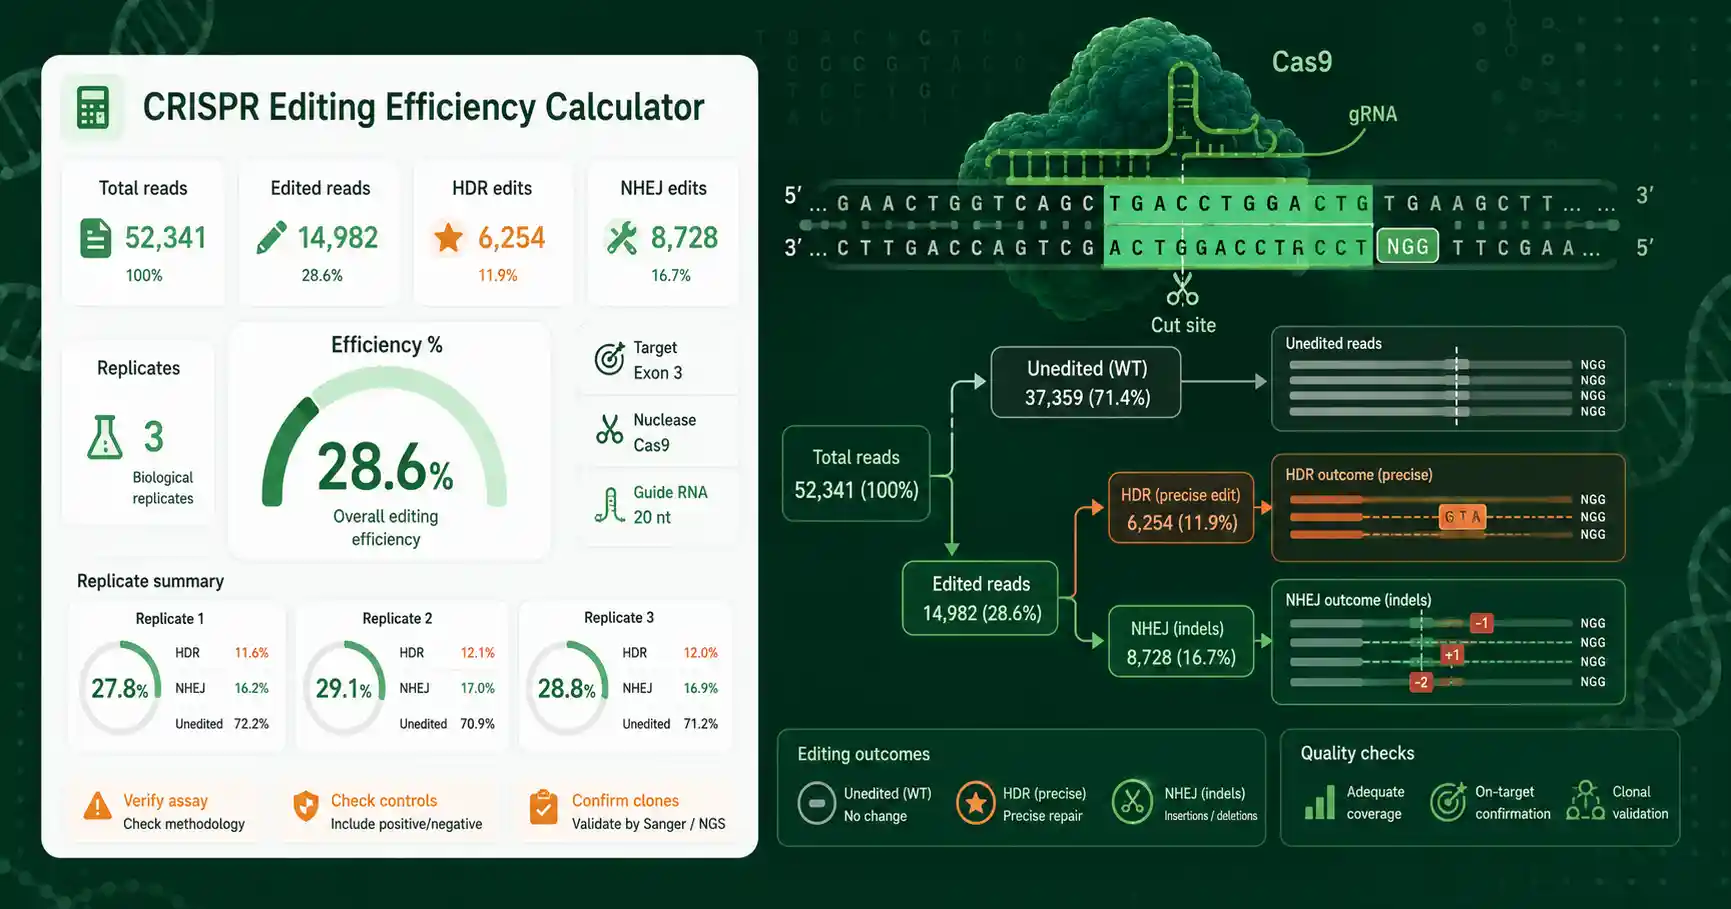Click the GTA insert in HDR outcome

point(1462,517)
